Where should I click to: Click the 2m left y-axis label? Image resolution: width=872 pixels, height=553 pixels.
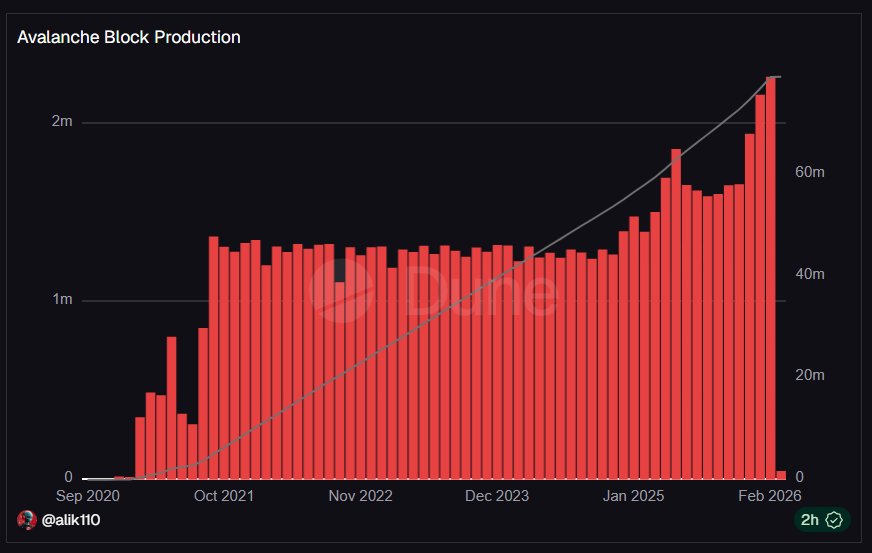[62, 122]
